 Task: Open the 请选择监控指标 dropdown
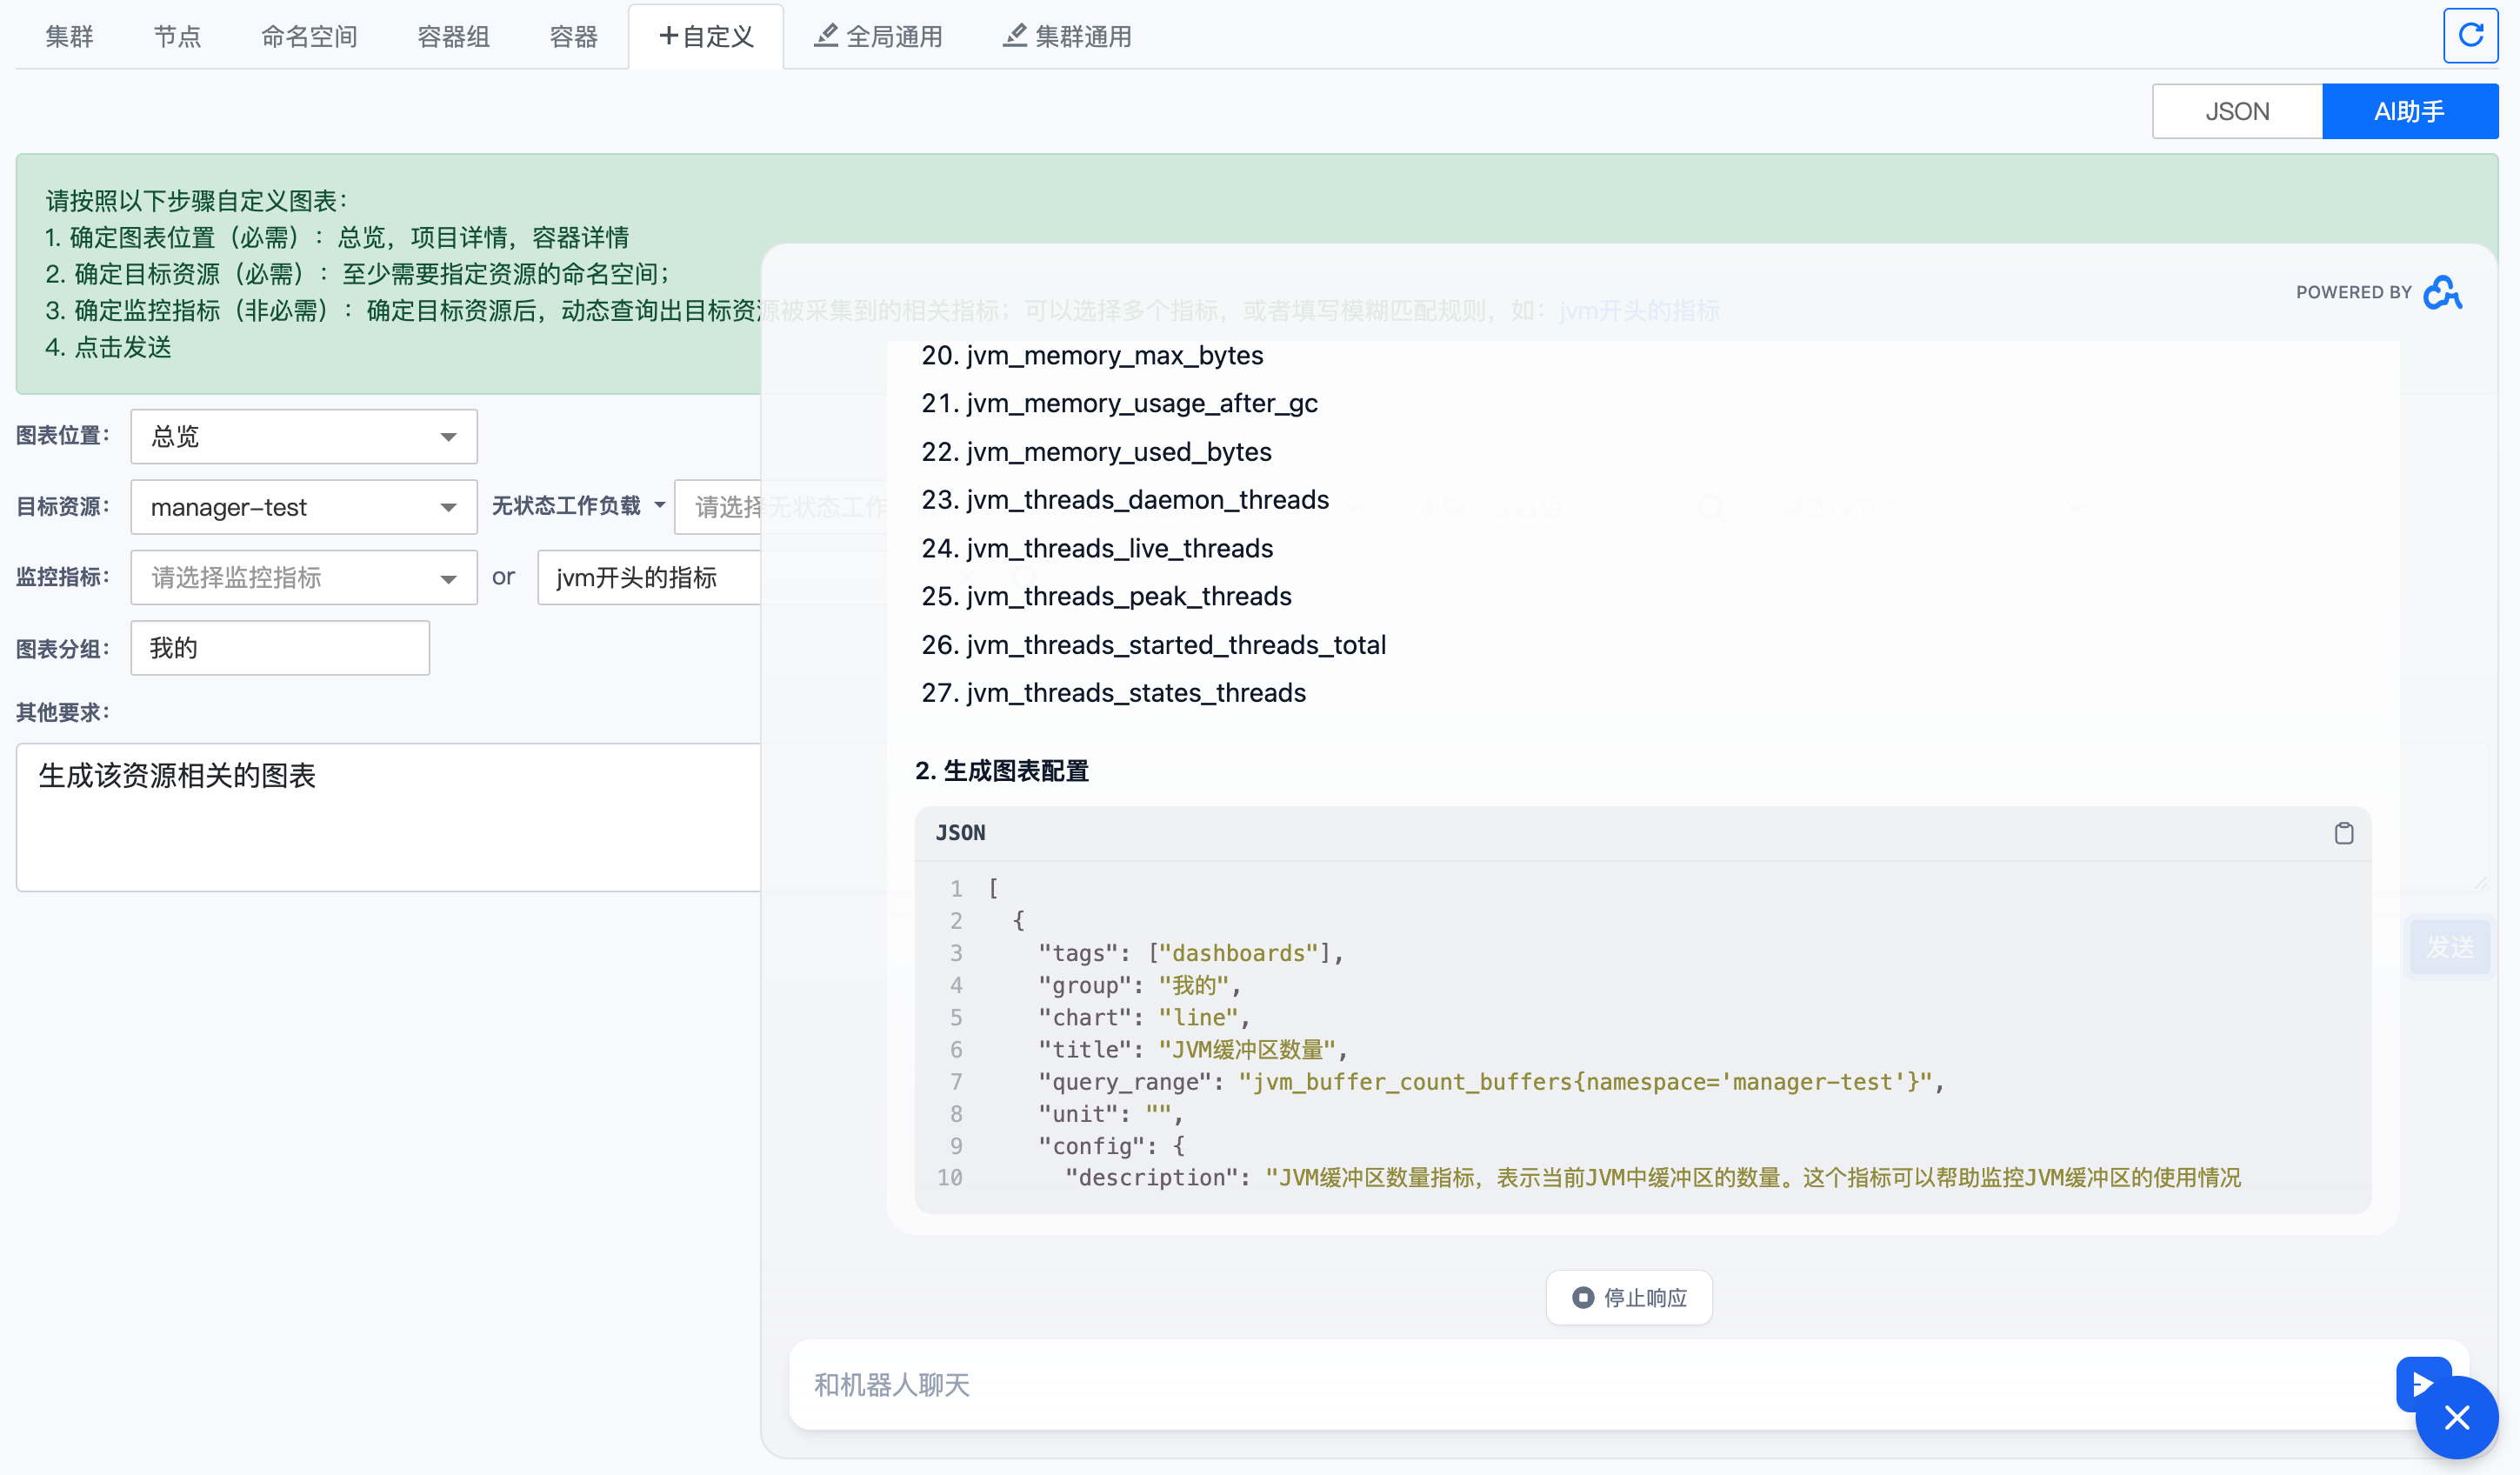(303, 577)
